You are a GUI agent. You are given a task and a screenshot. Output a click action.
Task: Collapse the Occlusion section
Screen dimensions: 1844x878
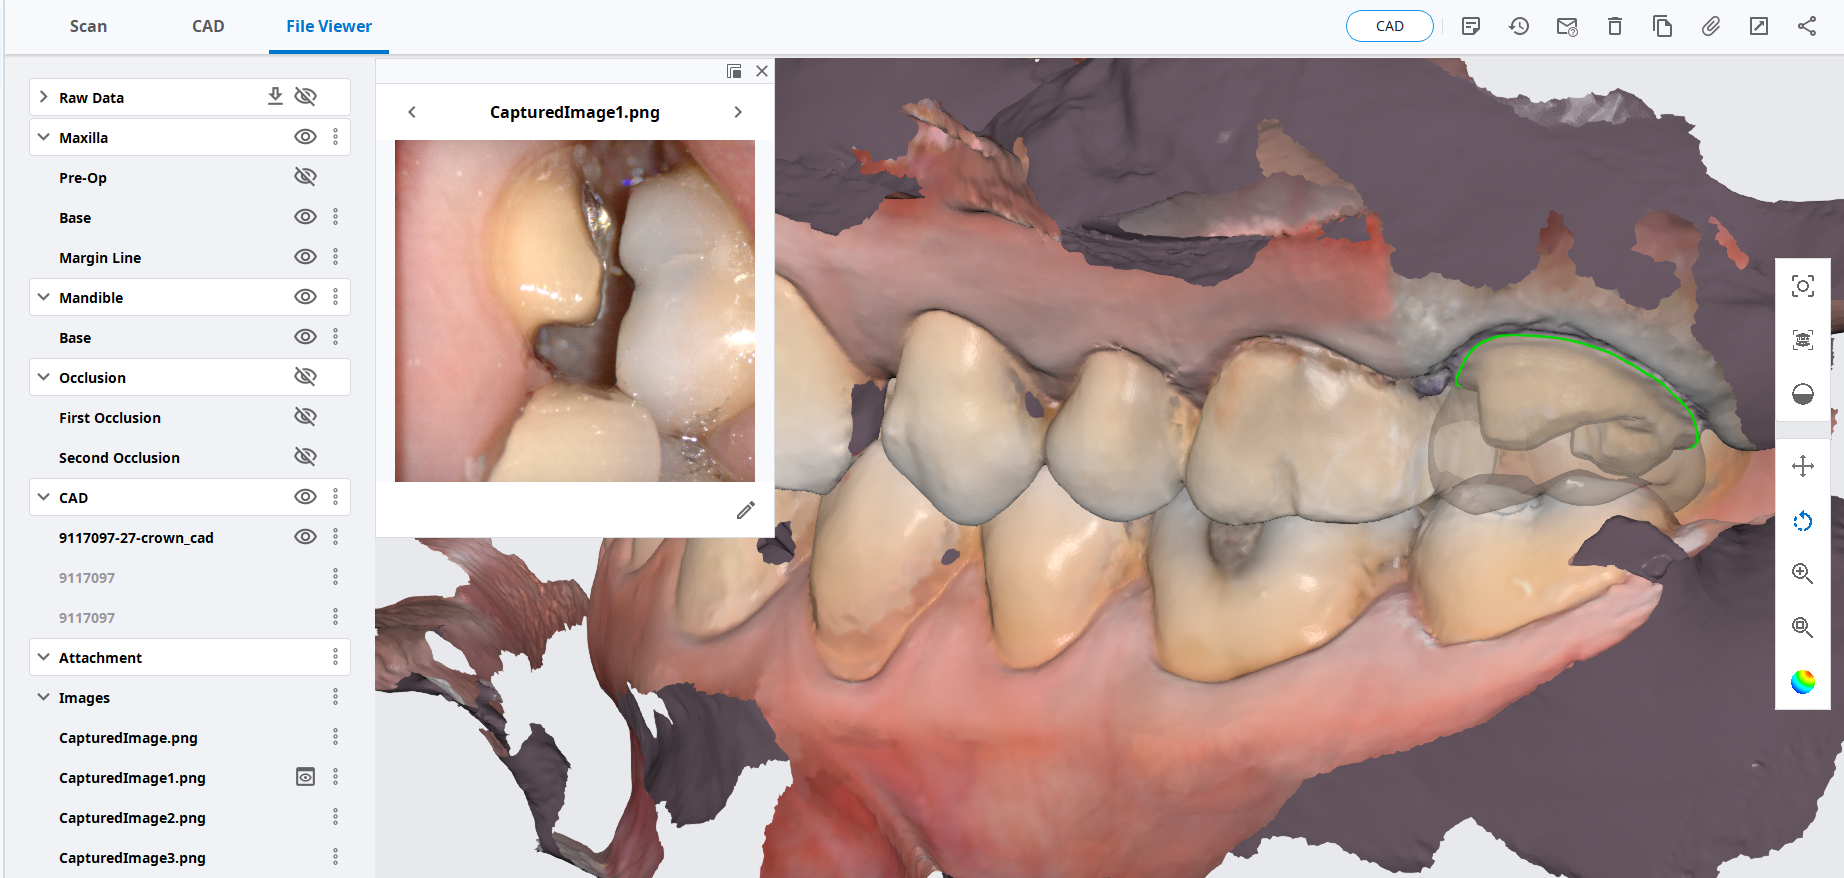[x=44, y=377]
